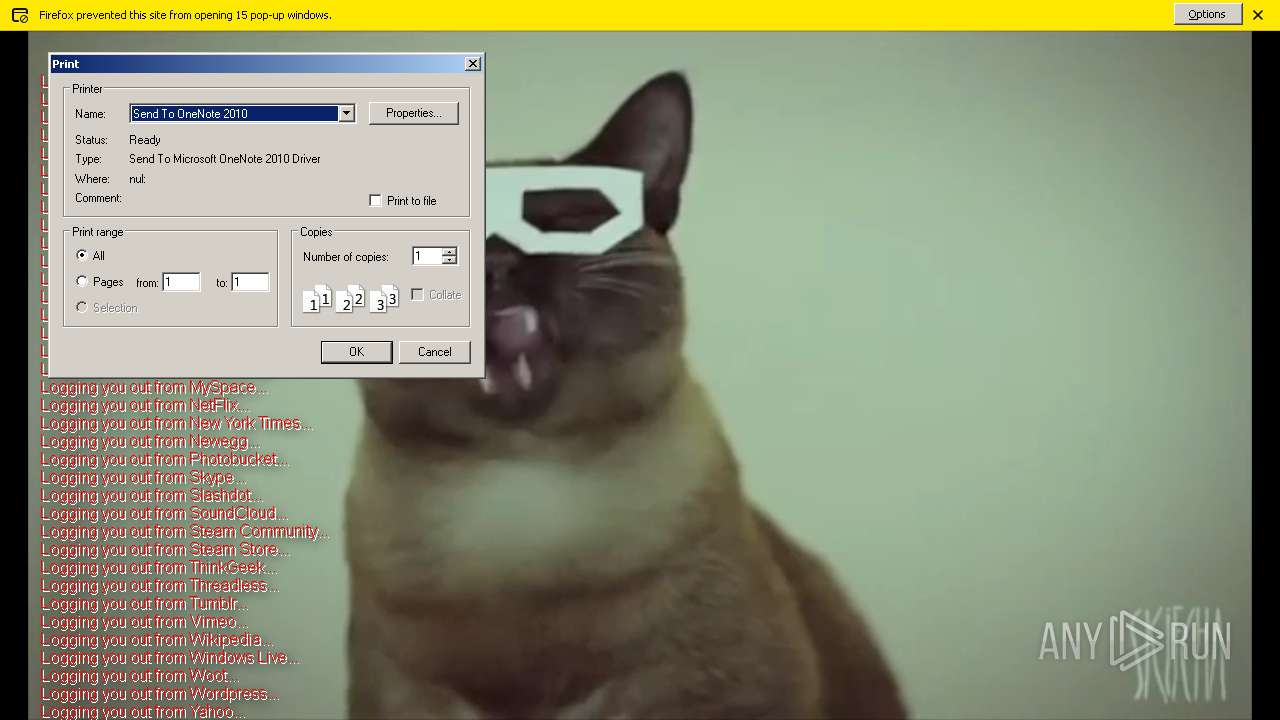Click the 'Status: Ready' value in Print dialog
Image resolution: width=1280 pixels, height=720 pixels.
[x=145, y=140]
